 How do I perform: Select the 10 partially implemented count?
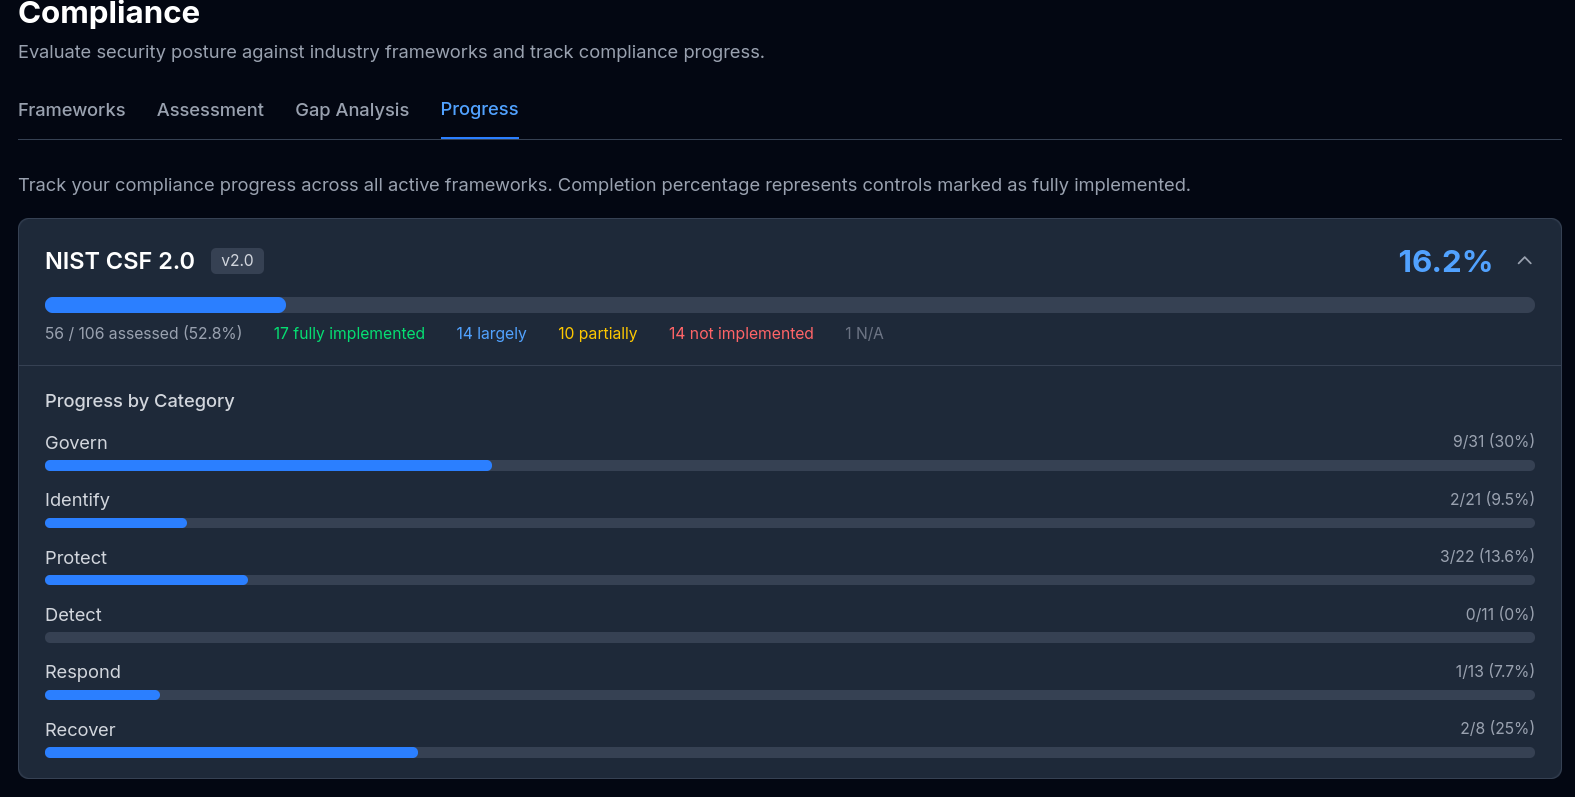[597, 333]
